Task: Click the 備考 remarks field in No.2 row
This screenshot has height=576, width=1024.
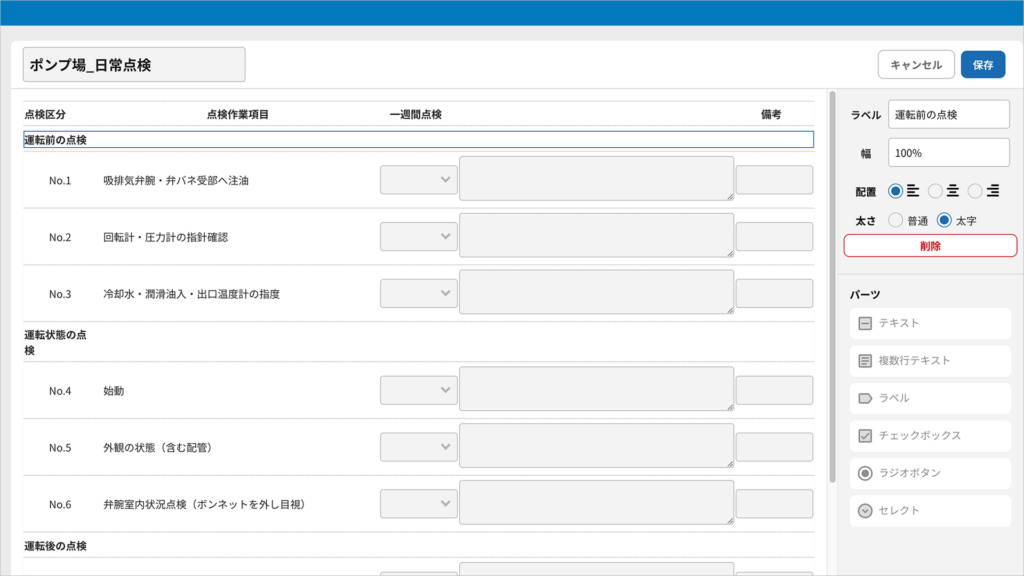Action: (x=775, y=236)
